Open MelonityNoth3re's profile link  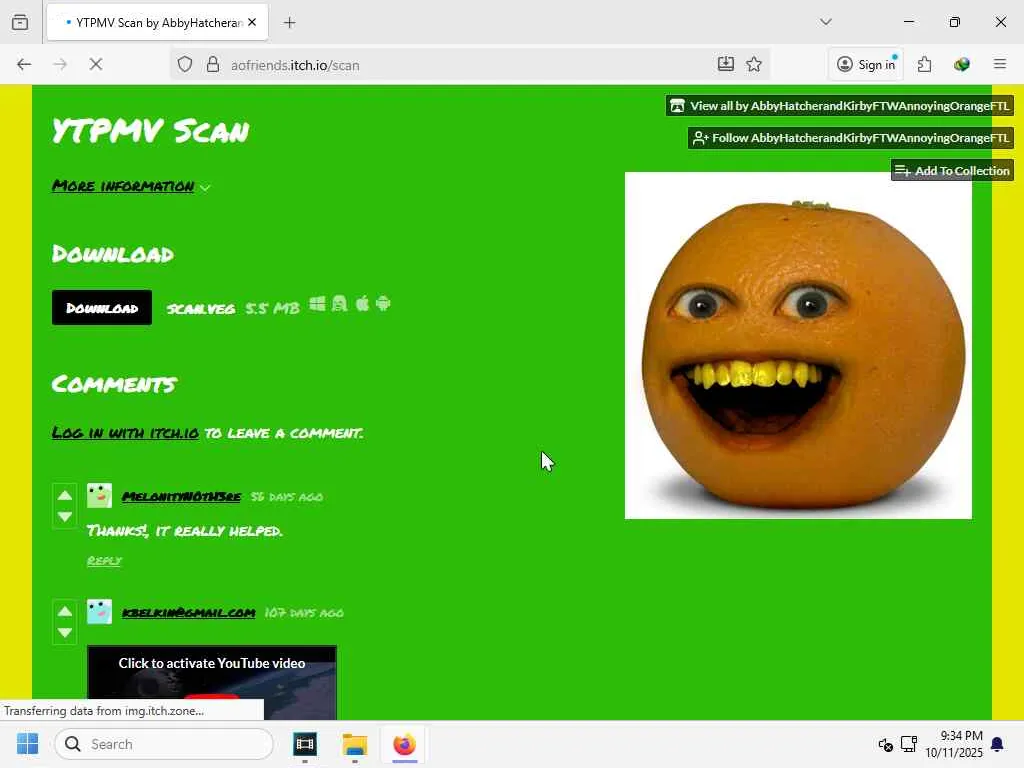pyautogui.click(x=182, y=497)
